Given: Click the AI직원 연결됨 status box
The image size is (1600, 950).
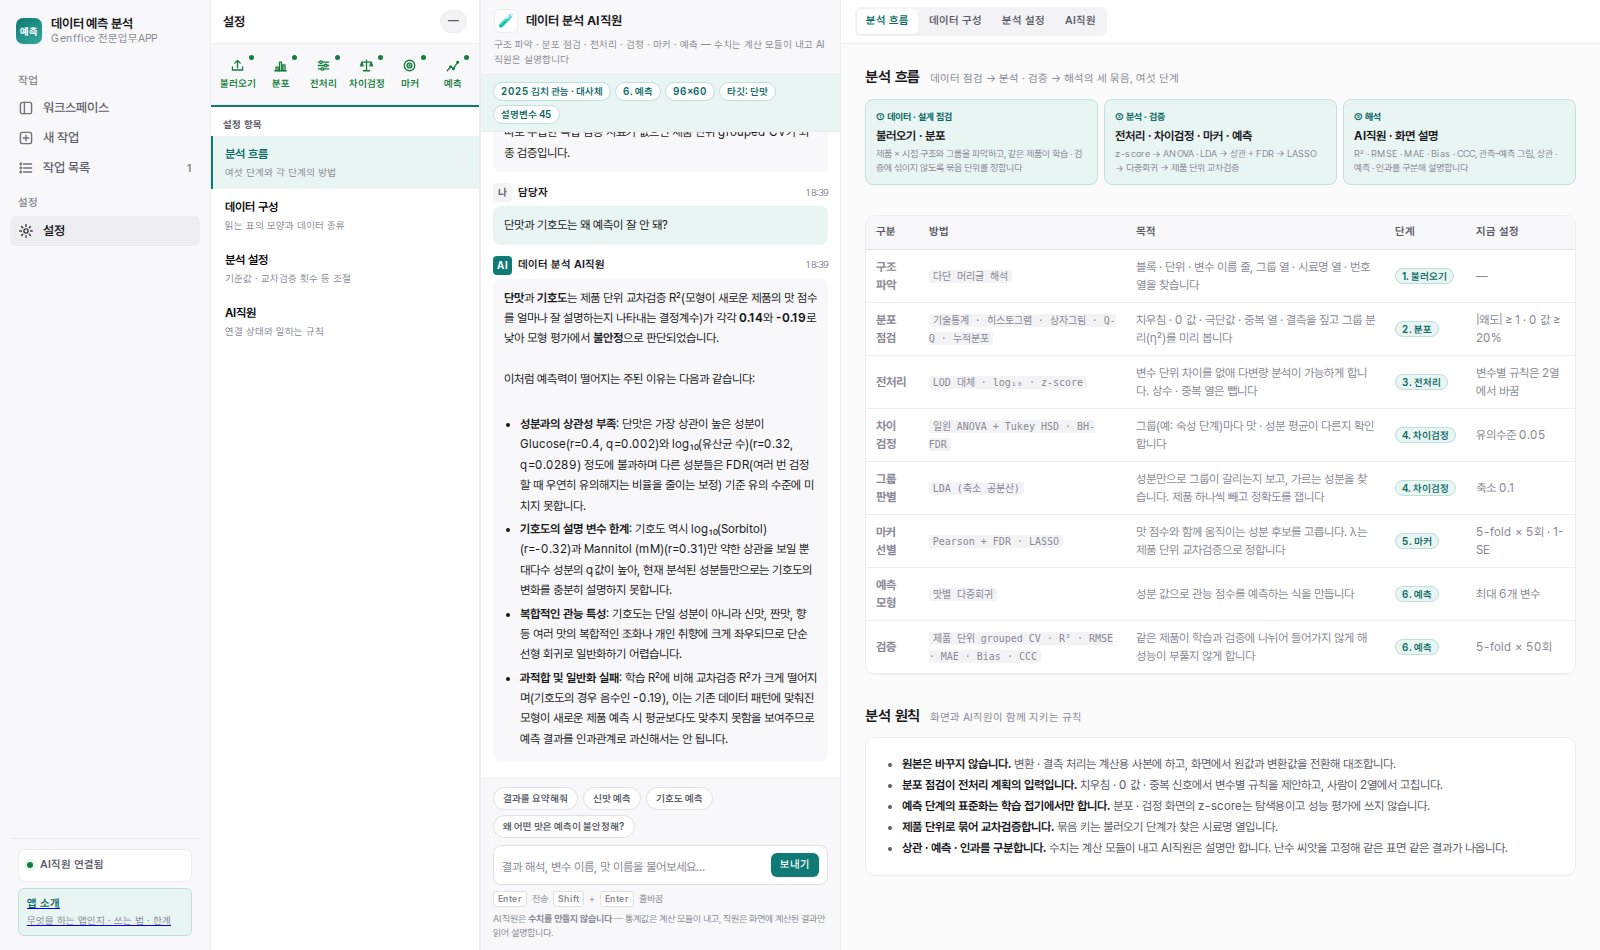Looking at the screenshot, I should click(x=105, y=865).
